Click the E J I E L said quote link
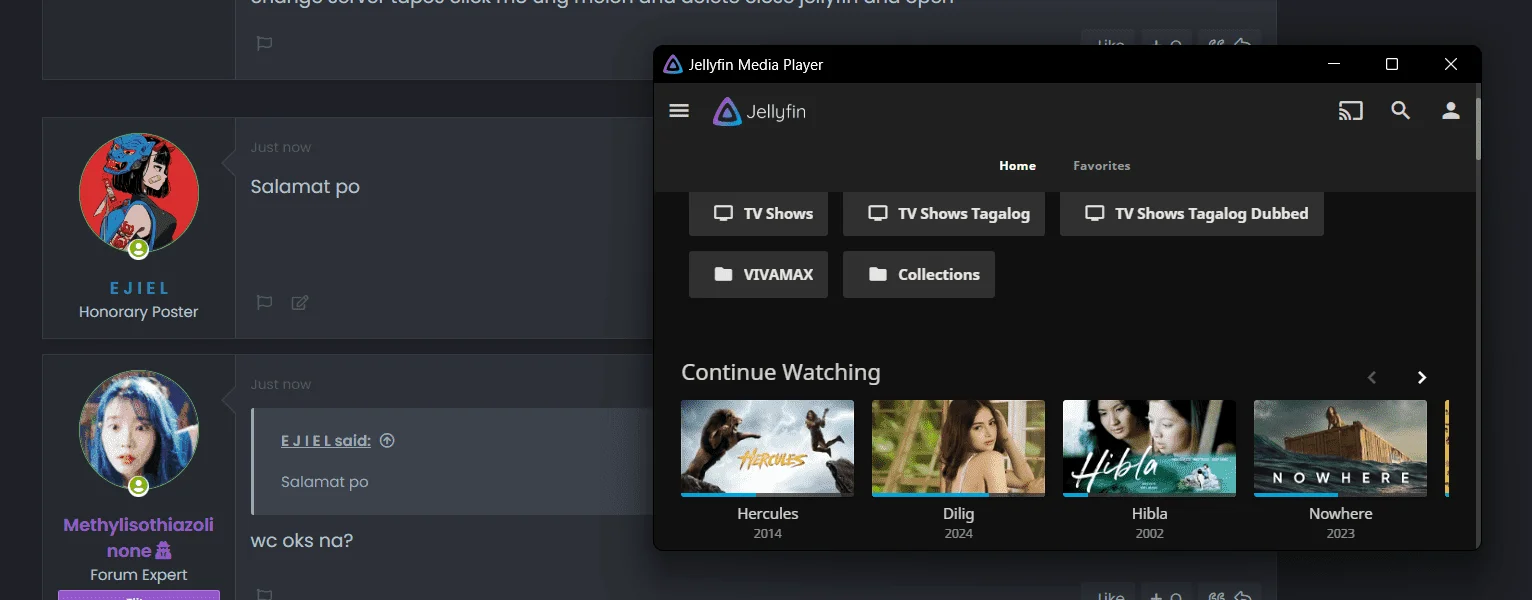This screenshot has height=600, width=1532. (326, 441)
